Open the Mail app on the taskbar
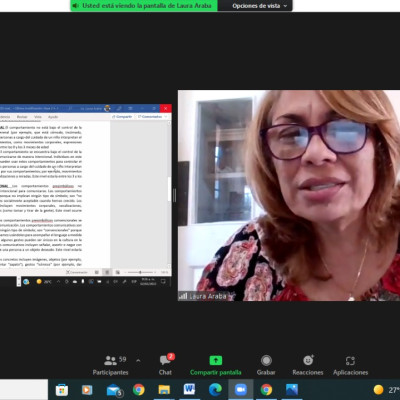This screenshot has width=400, height=400. pyautogui.click(x=114, y=390)
